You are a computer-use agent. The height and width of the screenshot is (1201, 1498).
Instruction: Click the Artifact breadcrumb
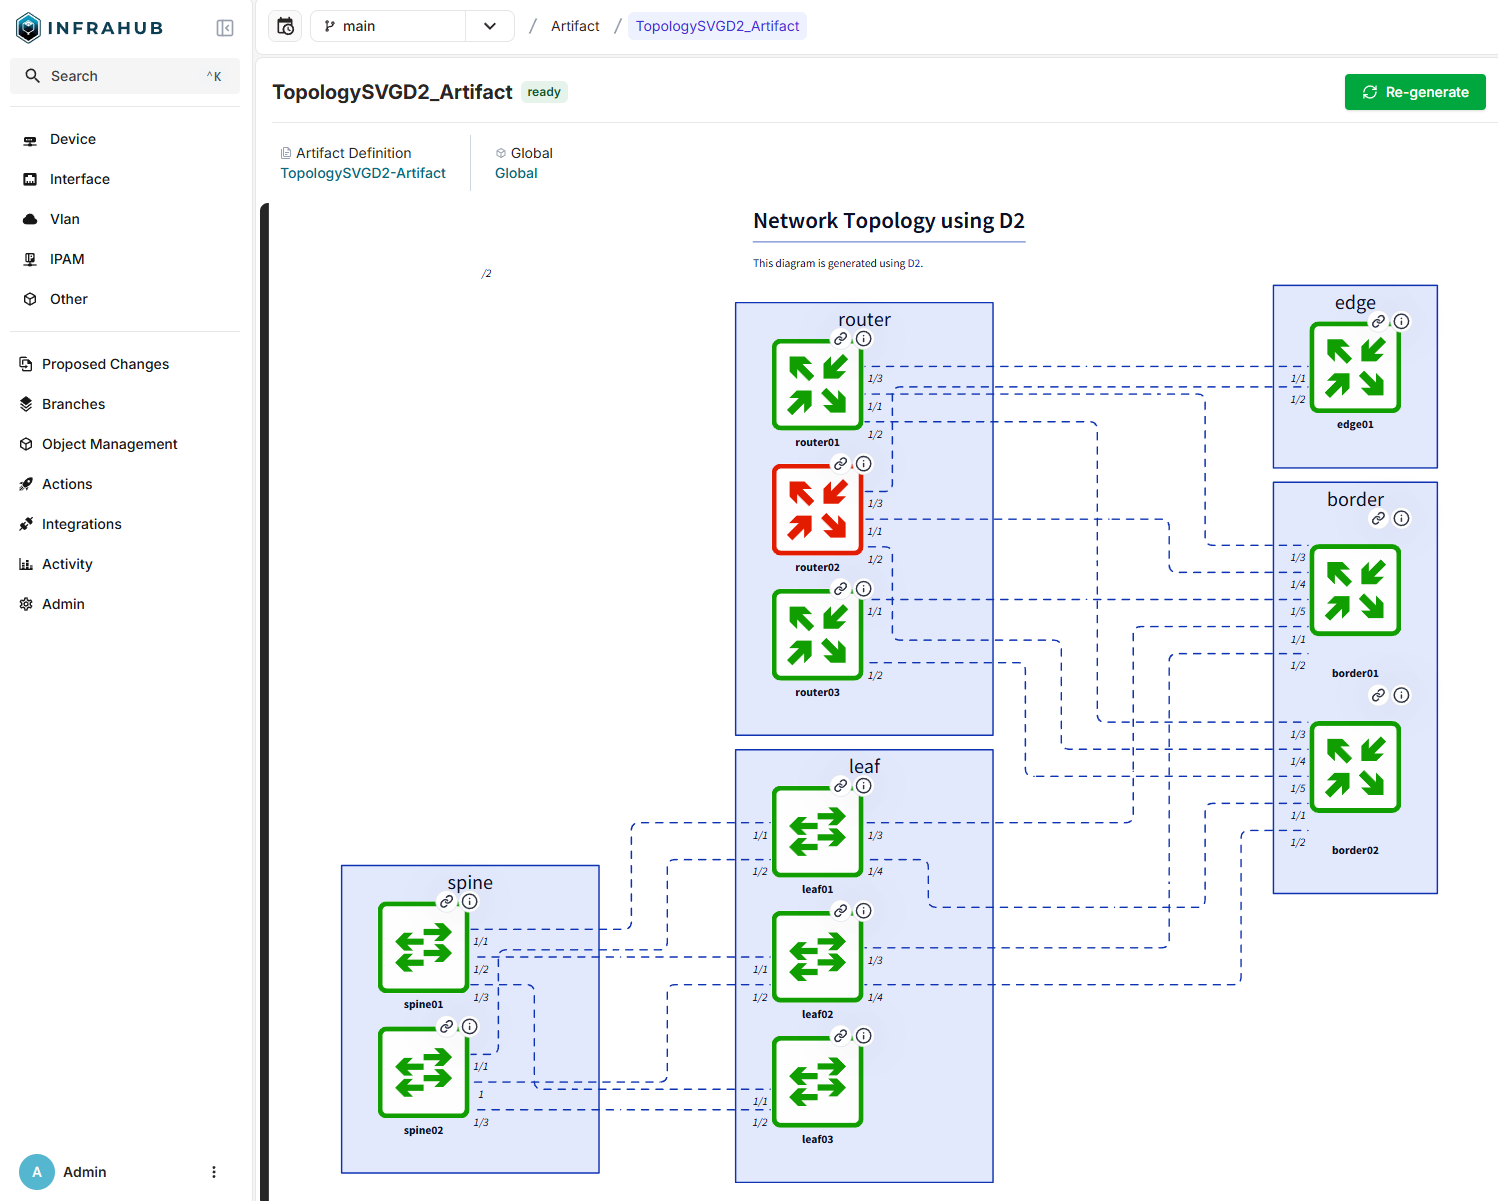point(575,26)
